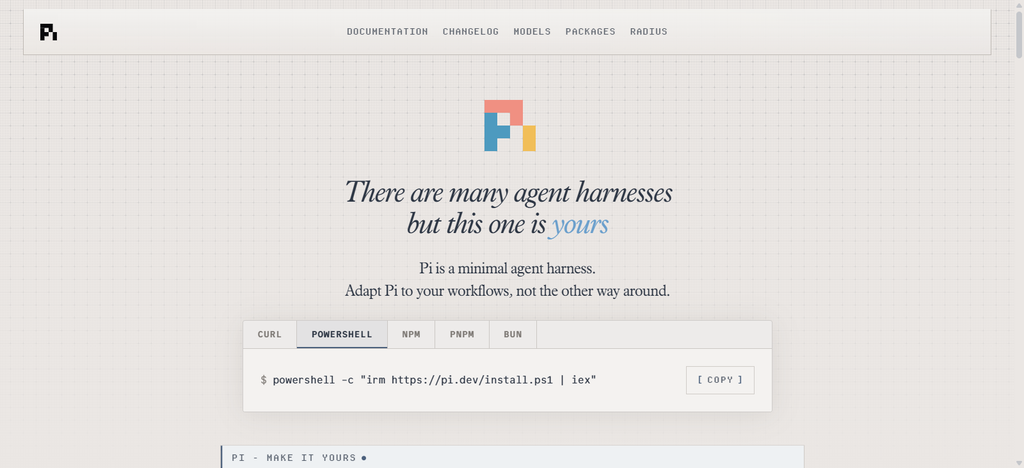Open the Packages link
This screenshot has height=468, width=1024.
[x=590, y=31]
